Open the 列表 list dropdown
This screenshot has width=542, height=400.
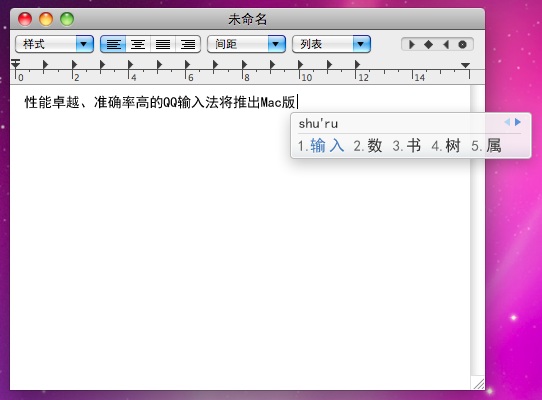331,44
